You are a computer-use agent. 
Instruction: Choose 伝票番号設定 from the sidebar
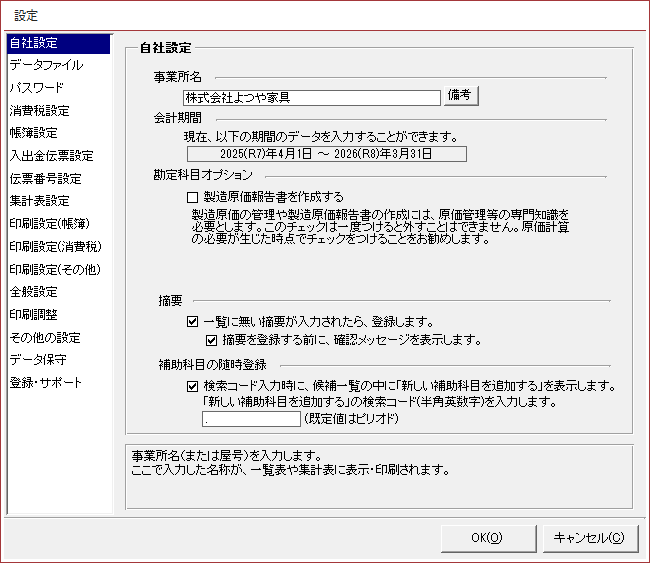(45, 179)
